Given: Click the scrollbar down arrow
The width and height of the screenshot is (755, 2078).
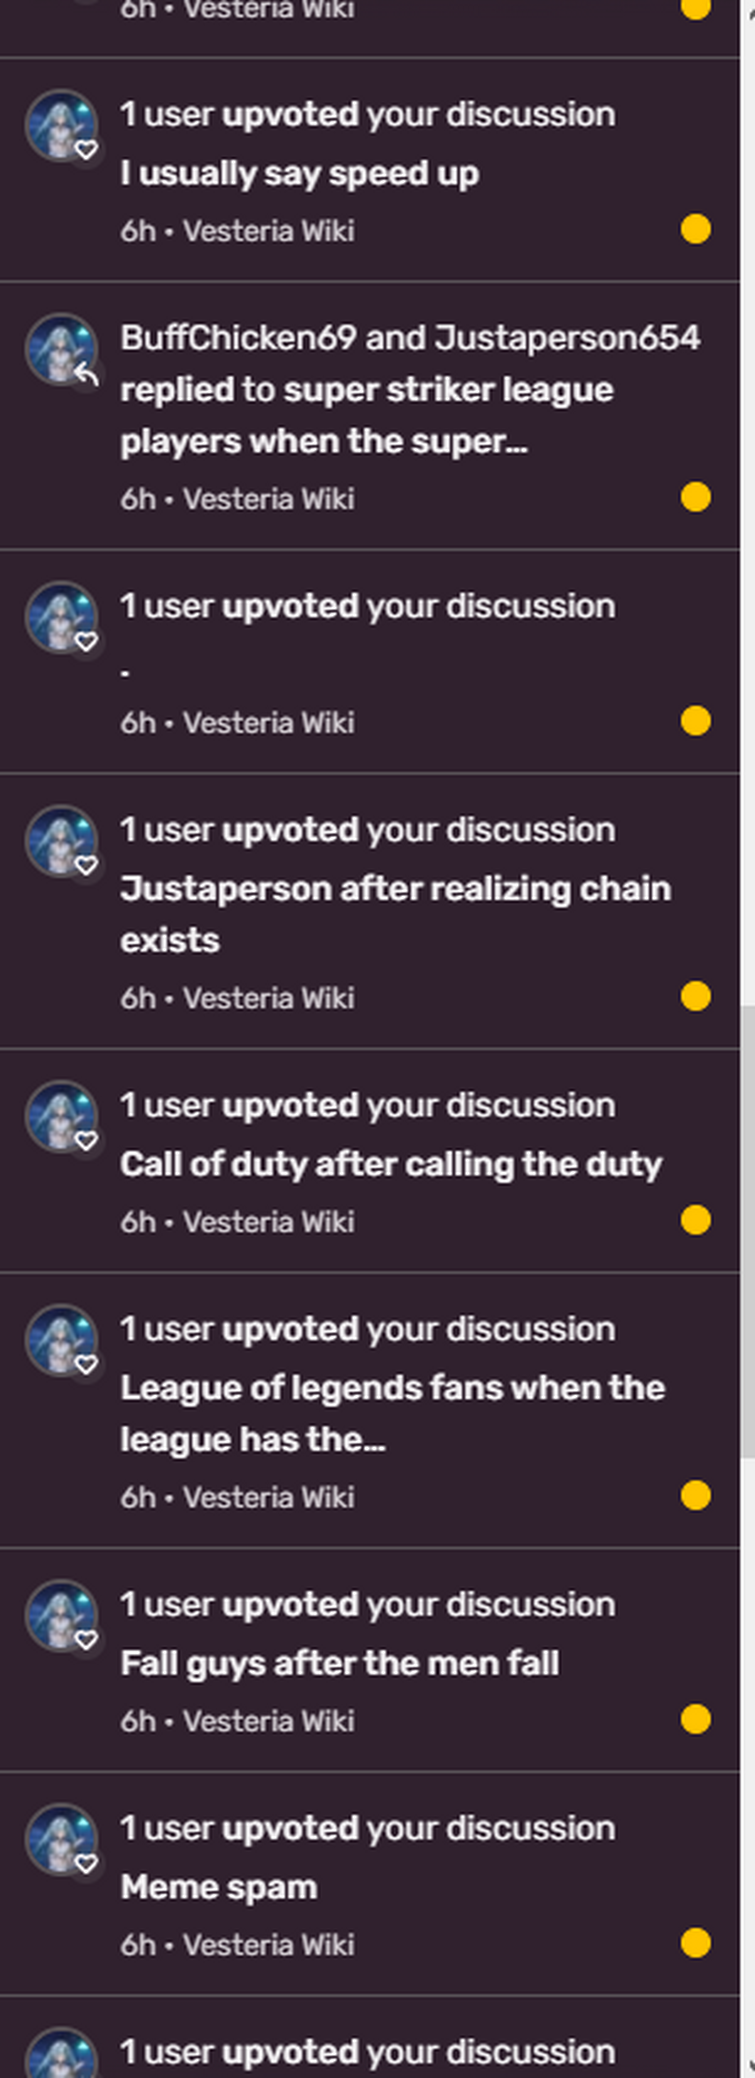Looking at the screenshot, I should pyautogui.click(x=748, y=2065).
